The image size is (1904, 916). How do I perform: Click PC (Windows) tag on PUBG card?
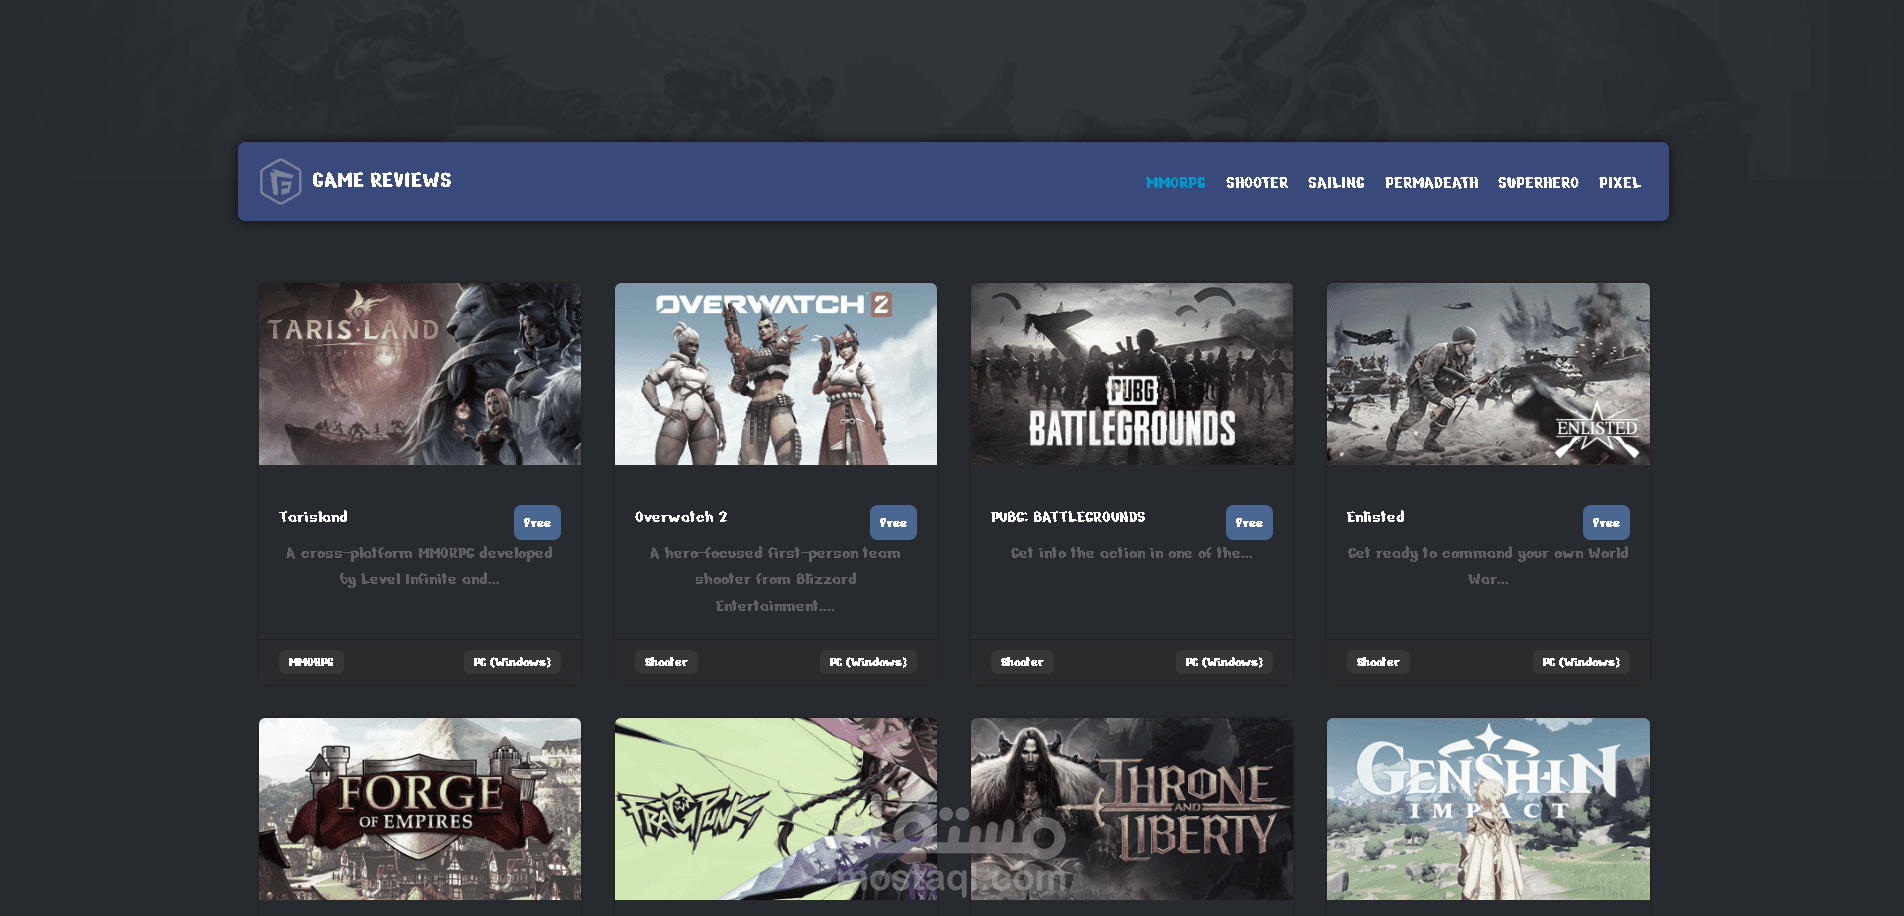1224,662
